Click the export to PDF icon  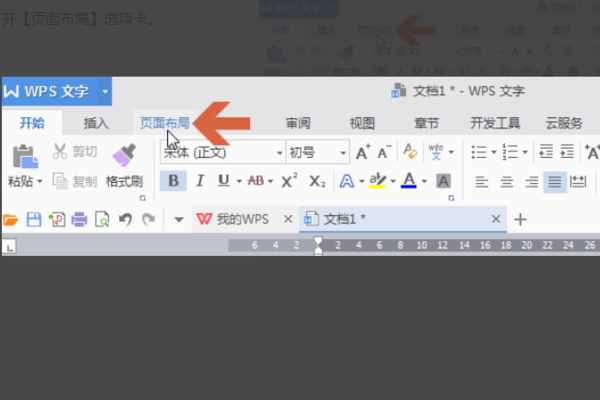[x=57, y=220]
